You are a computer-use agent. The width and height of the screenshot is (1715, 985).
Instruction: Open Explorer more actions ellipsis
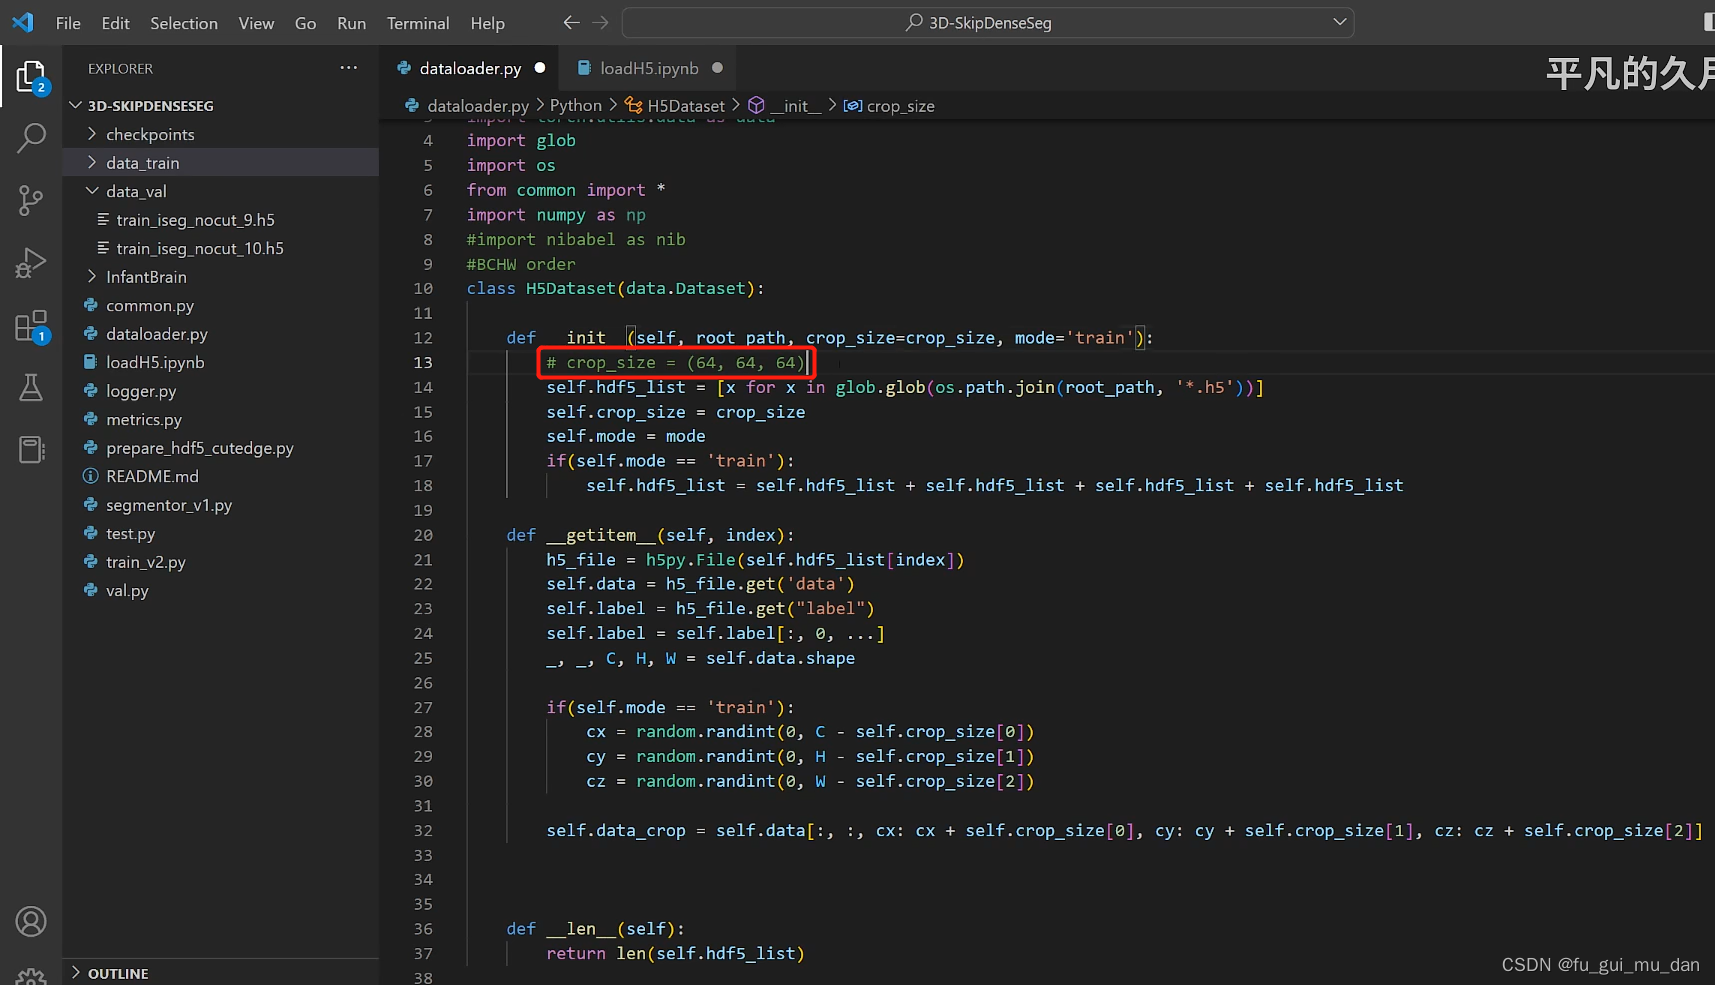coord(348,68)
